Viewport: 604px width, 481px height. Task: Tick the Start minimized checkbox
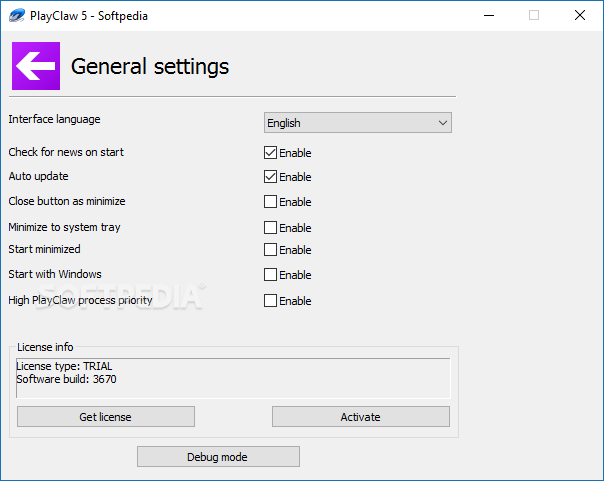point(270,250)
